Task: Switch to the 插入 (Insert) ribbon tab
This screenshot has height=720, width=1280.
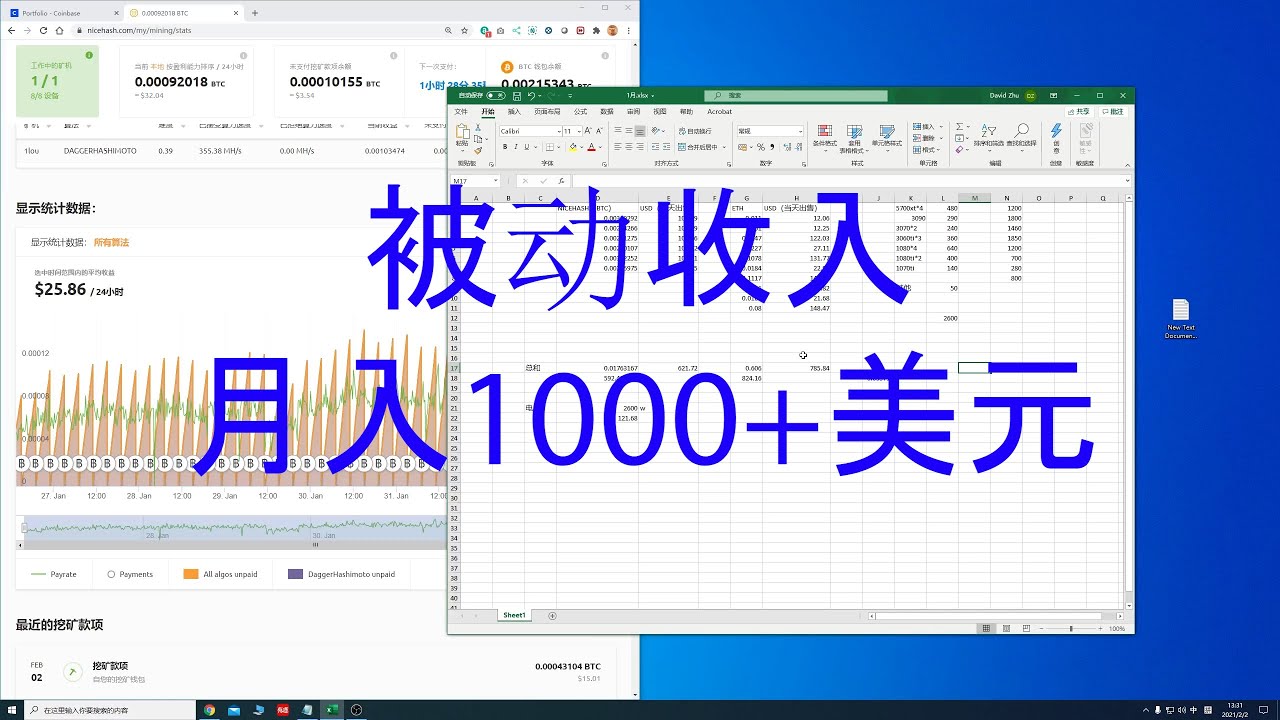Action: [514, 112]
